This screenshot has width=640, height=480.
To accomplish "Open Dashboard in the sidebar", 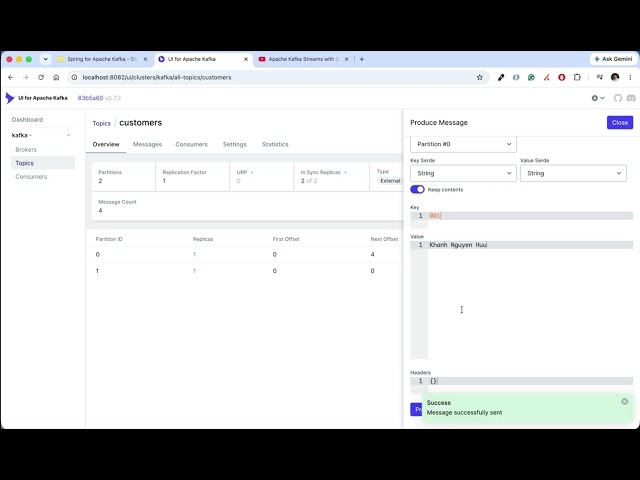I will point(27,120).
